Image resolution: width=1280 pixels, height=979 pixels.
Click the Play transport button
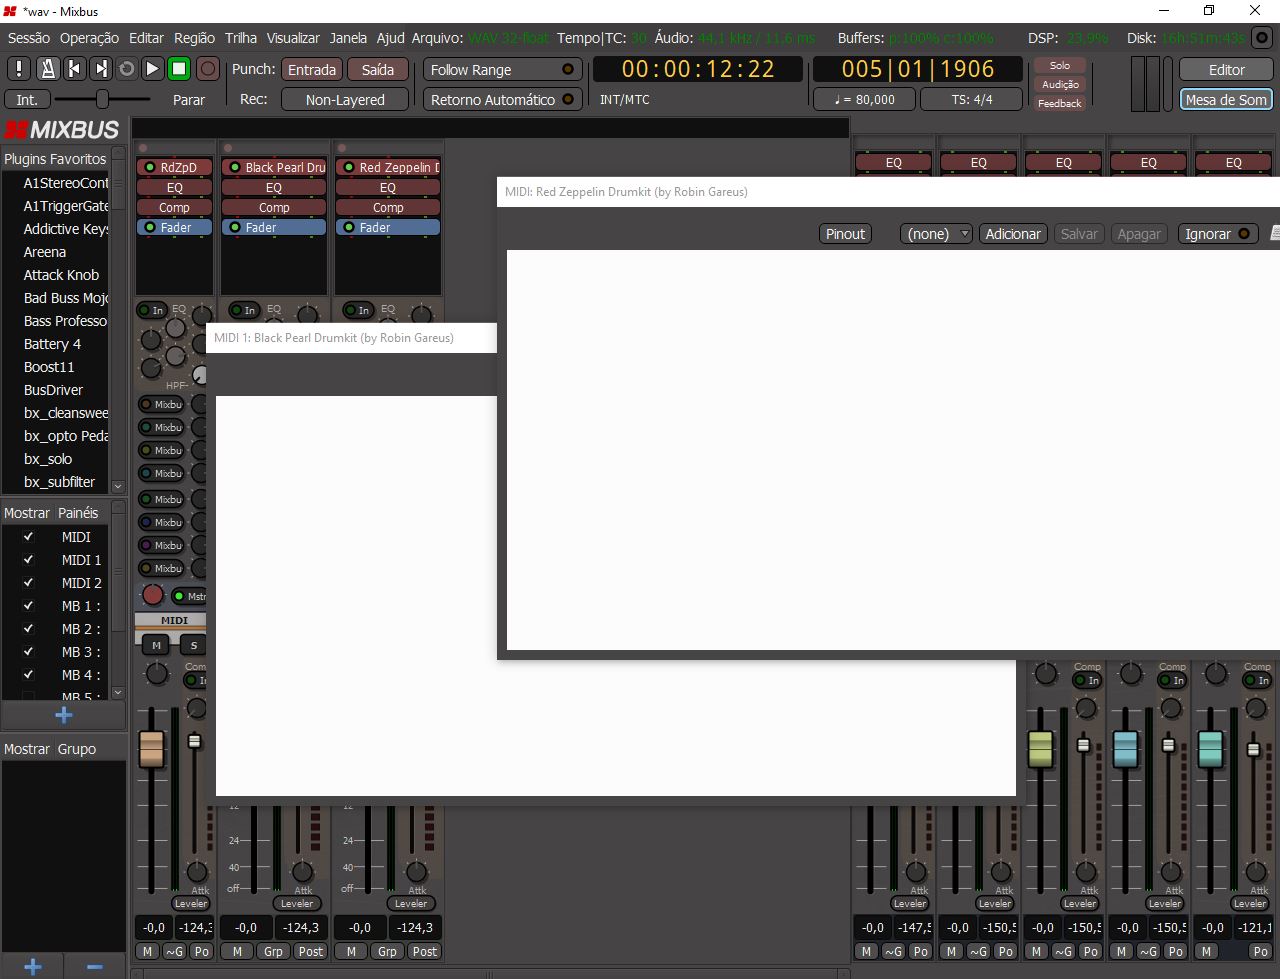pos(152,69)
